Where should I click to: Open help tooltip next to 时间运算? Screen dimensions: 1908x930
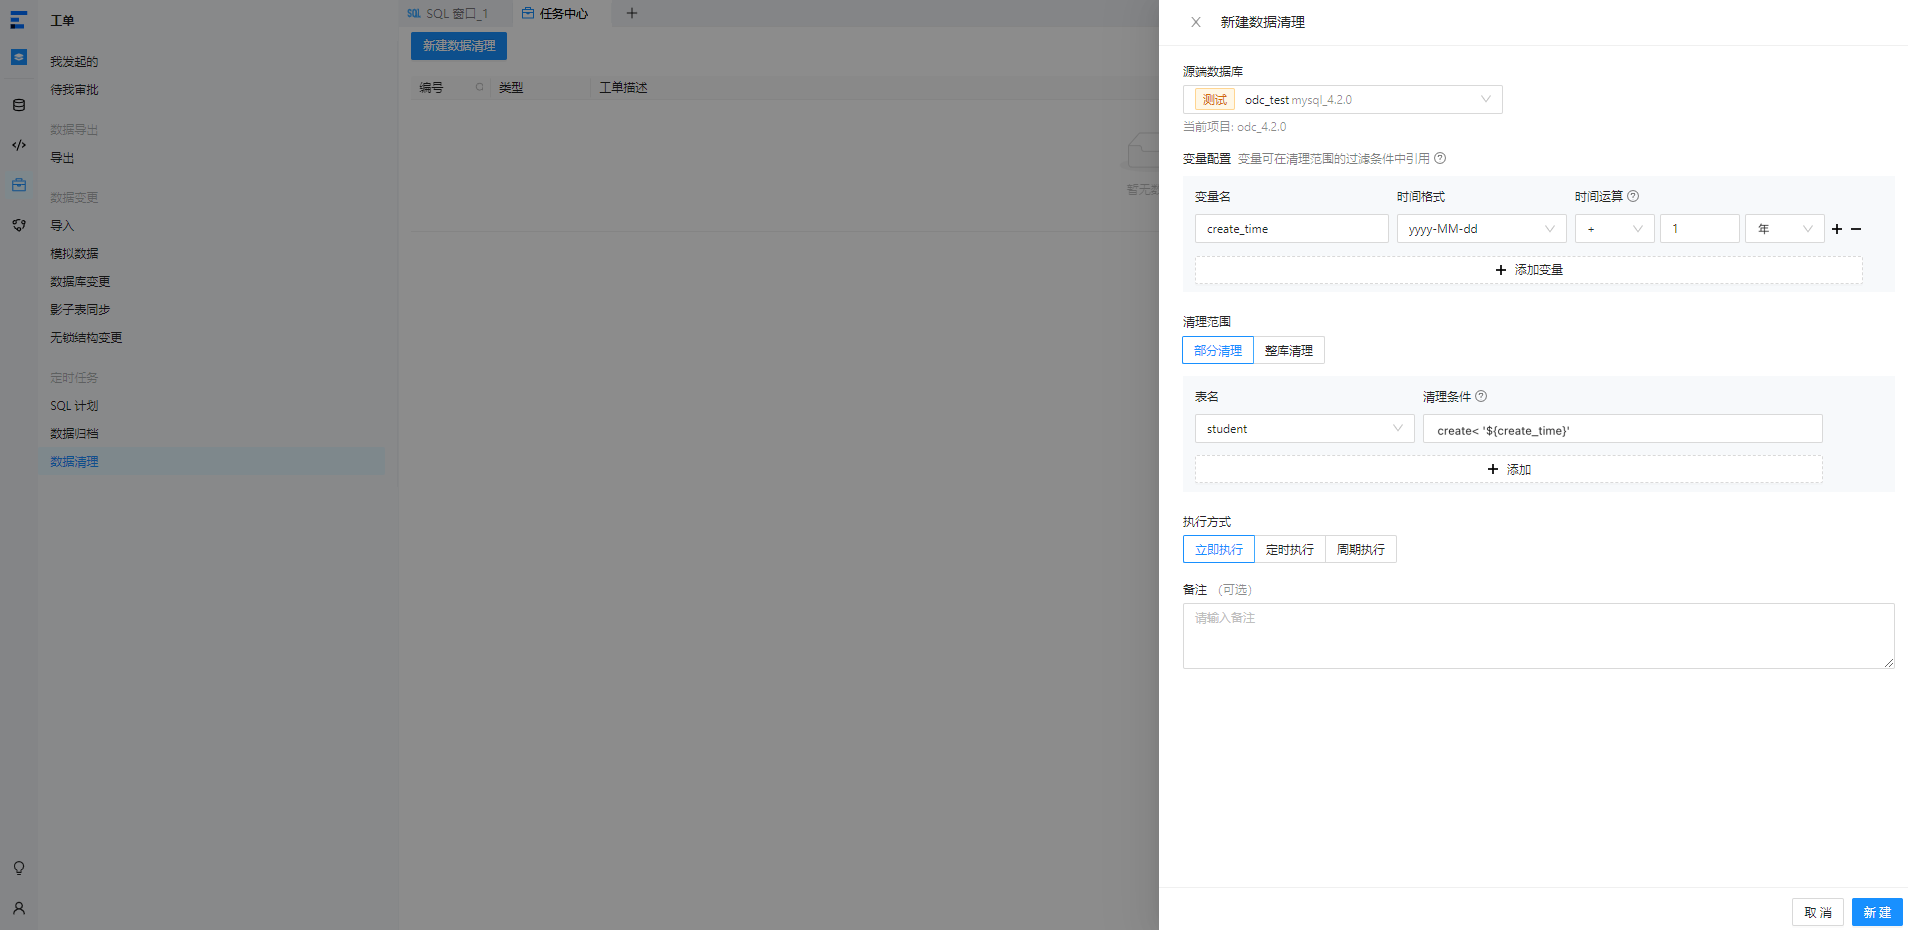1633,196
